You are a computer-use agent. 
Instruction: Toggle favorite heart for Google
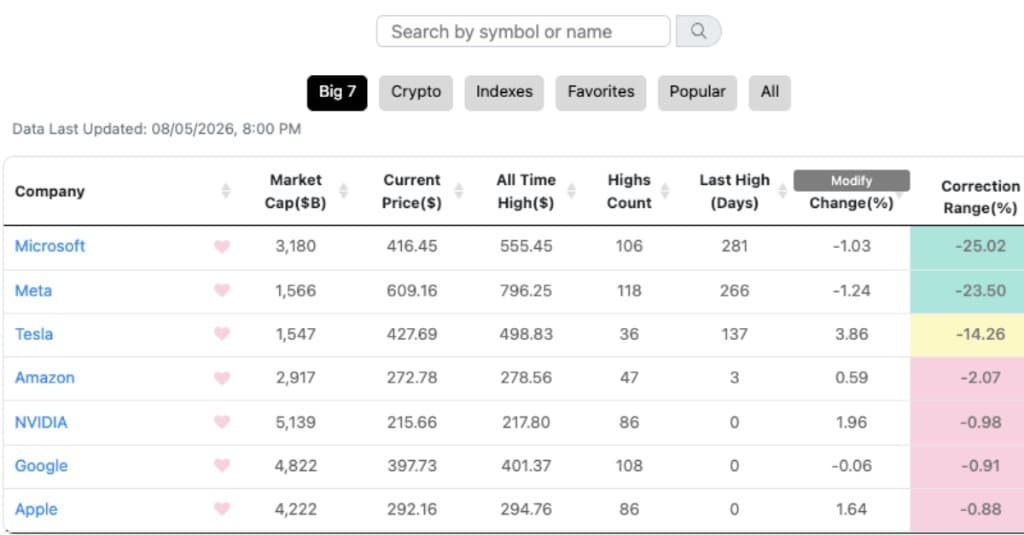(x=222, y=465)
